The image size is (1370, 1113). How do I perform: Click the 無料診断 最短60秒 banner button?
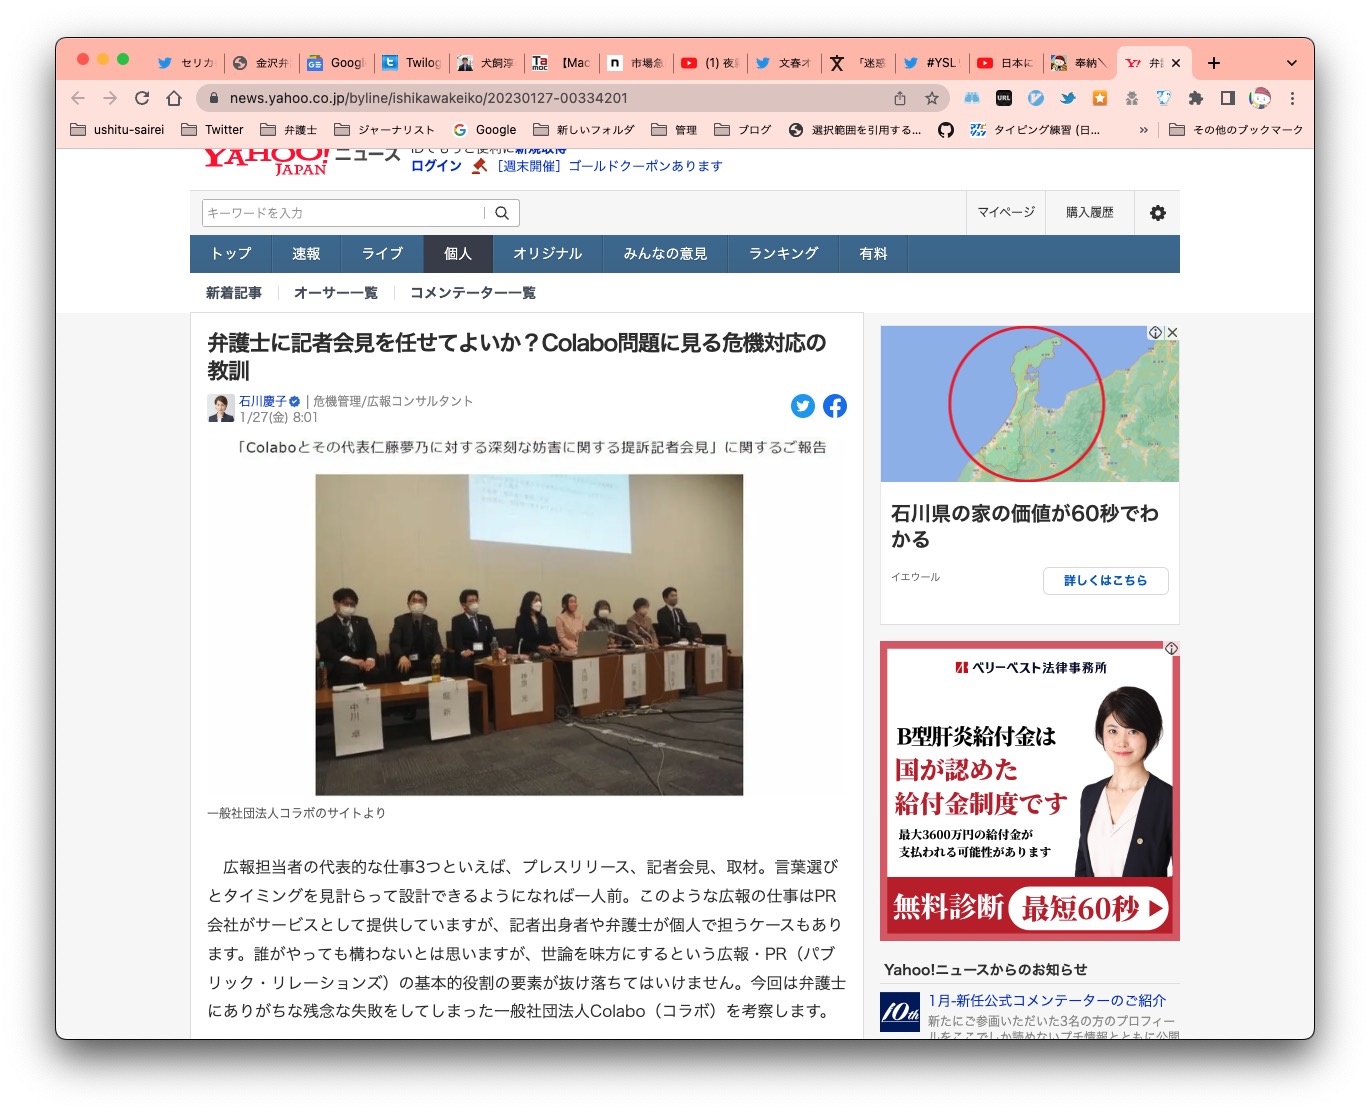(x=1030, y=908)
